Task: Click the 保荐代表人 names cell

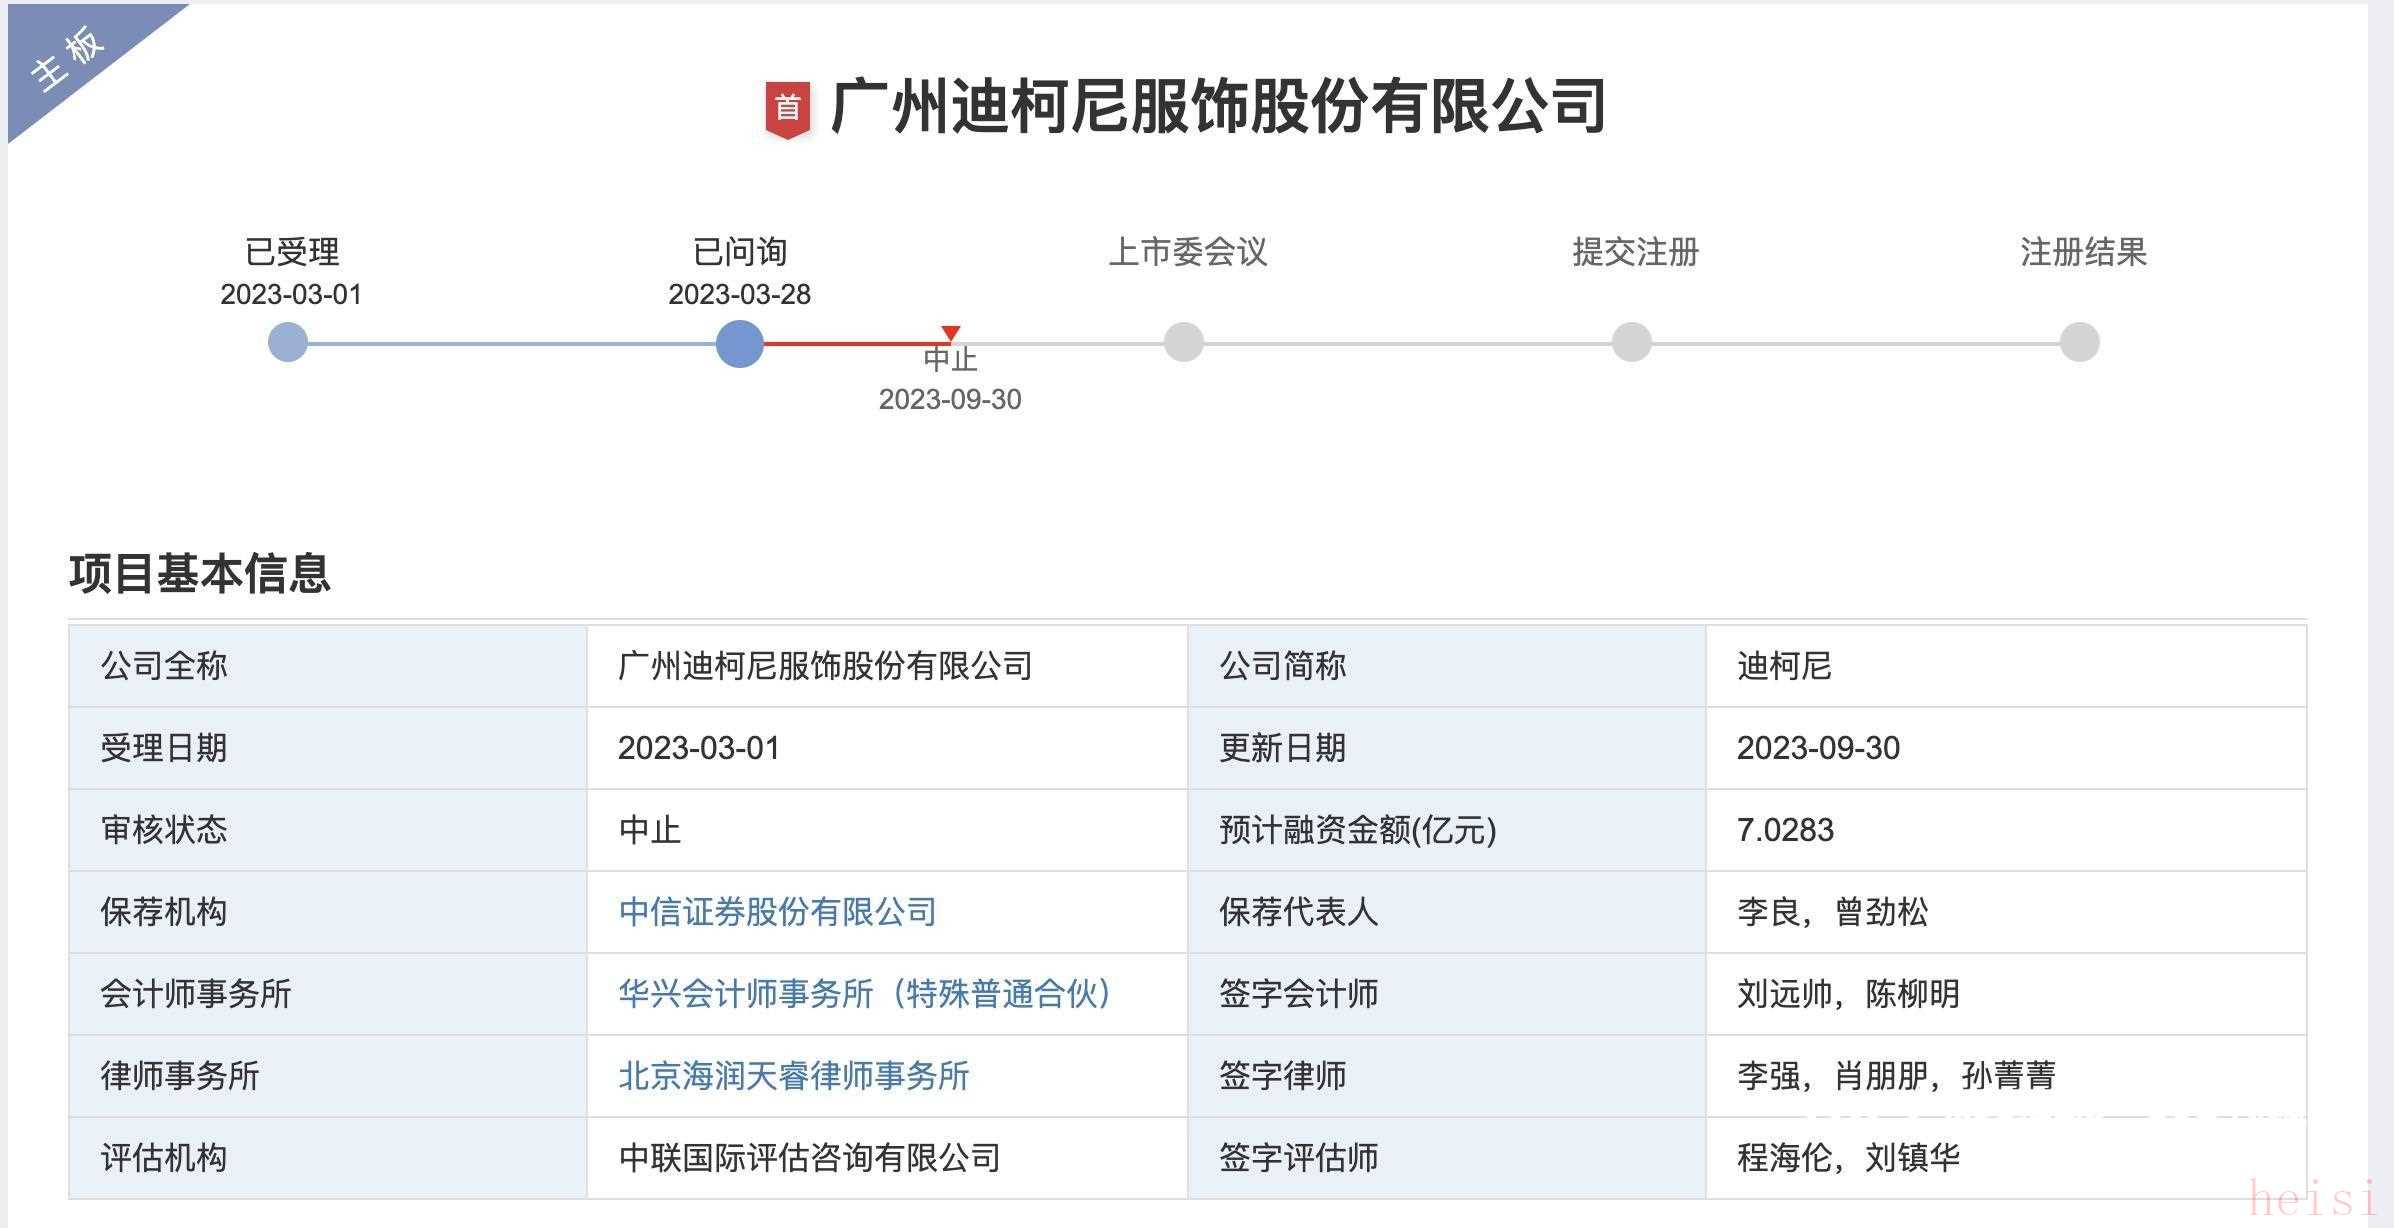Action: tap(1832, 912)
